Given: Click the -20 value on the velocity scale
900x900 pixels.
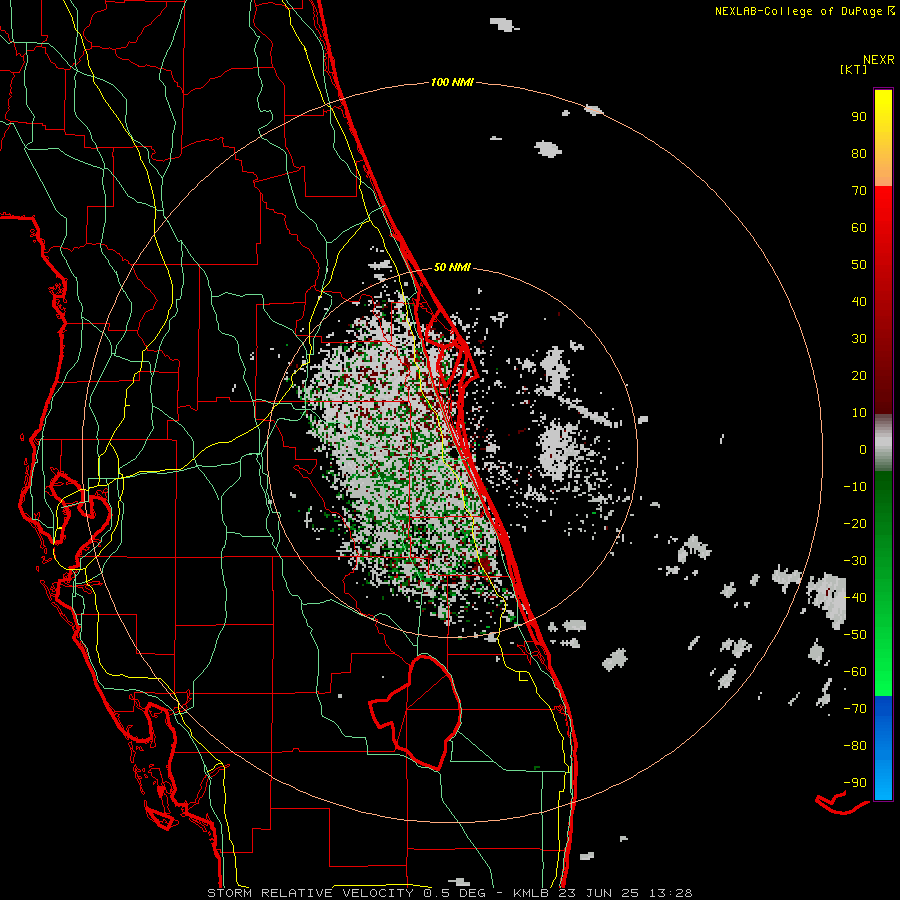Looking at the screenshot, I should point(855,524).
